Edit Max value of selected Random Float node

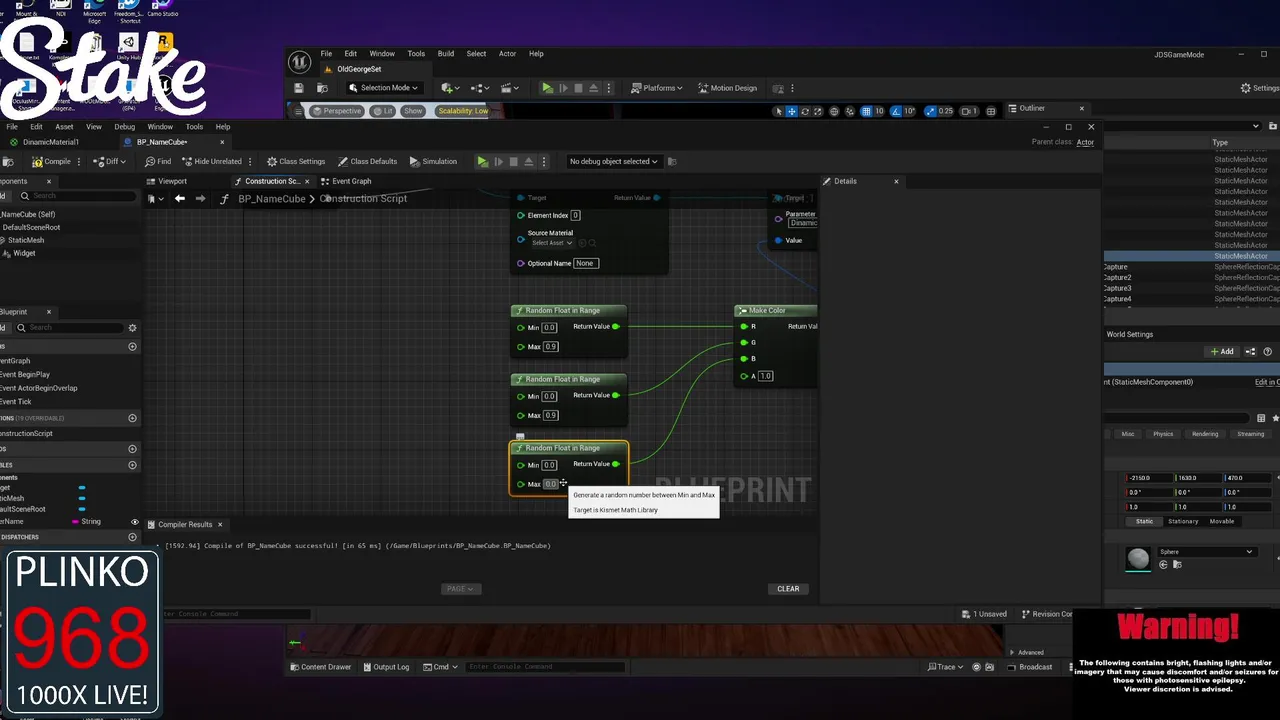pos(550,484)
